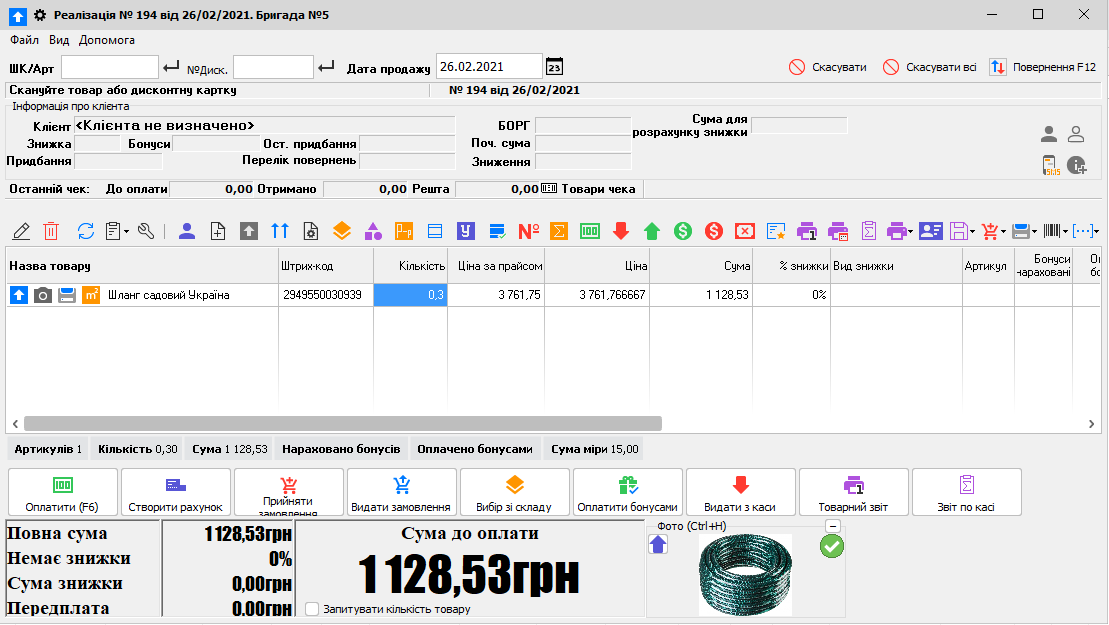
Task: Open the Допомога menu
Action: 106,40
